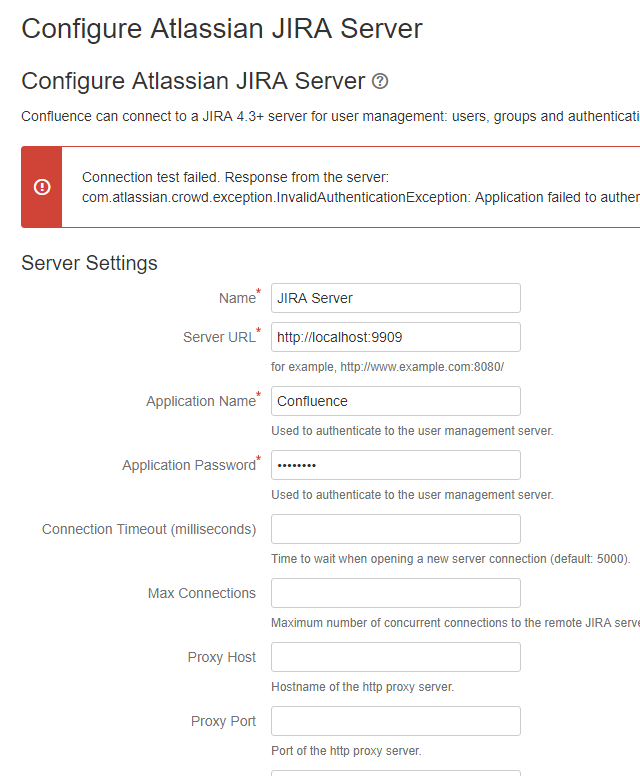This screenshot has width=640, height=776.
Task: Click the red error alert icon
Action: tap(42, 187)
